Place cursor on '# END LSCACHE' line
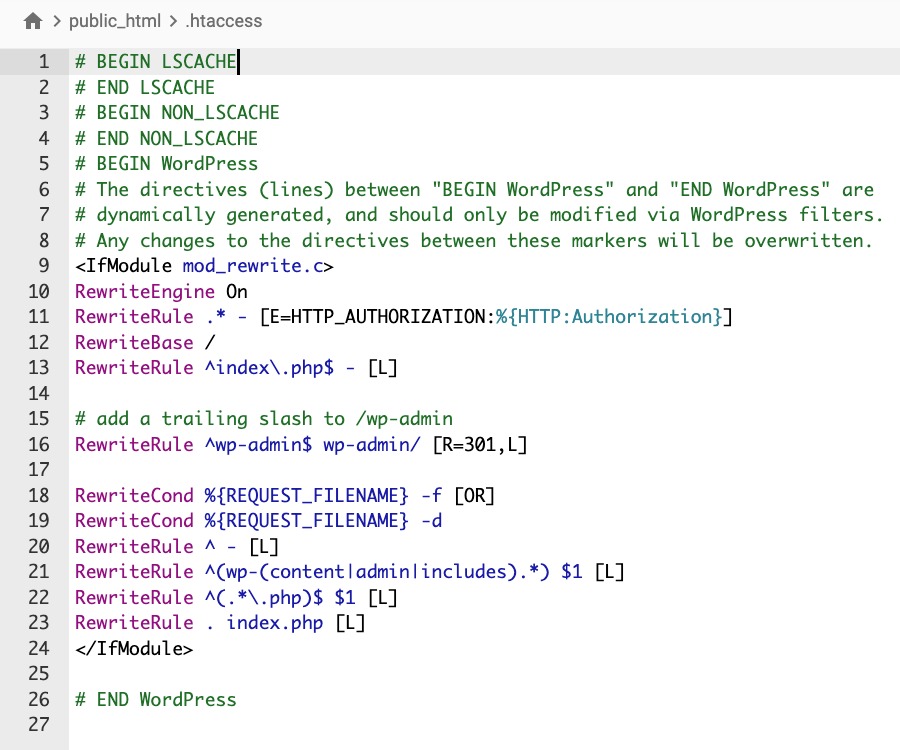The width and height of the screenshot is (900, 750). point(145,87)
